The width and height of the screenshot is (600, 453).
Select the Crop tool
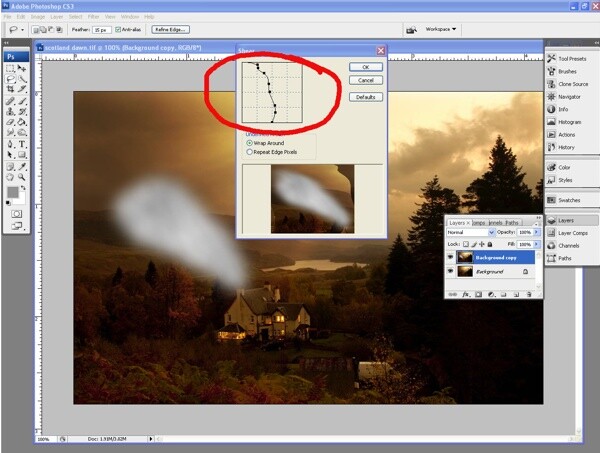point(10,89)
